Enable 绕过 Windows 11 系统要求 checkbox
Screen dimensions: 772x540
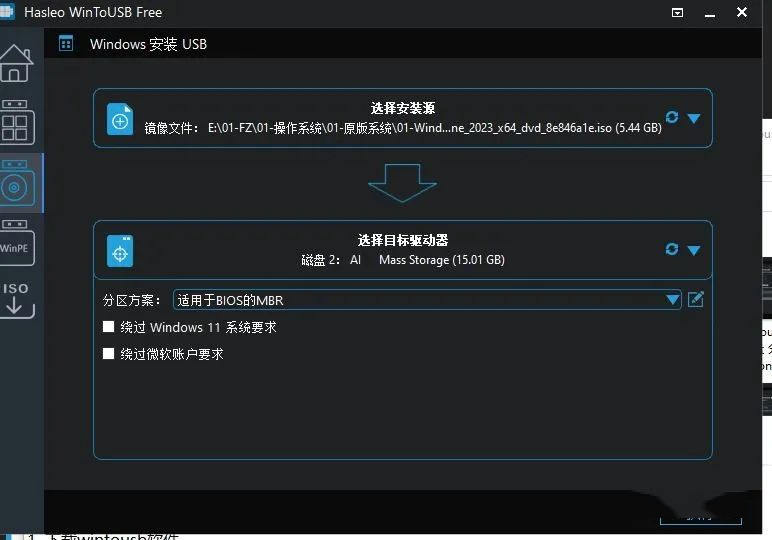point(108,327)
